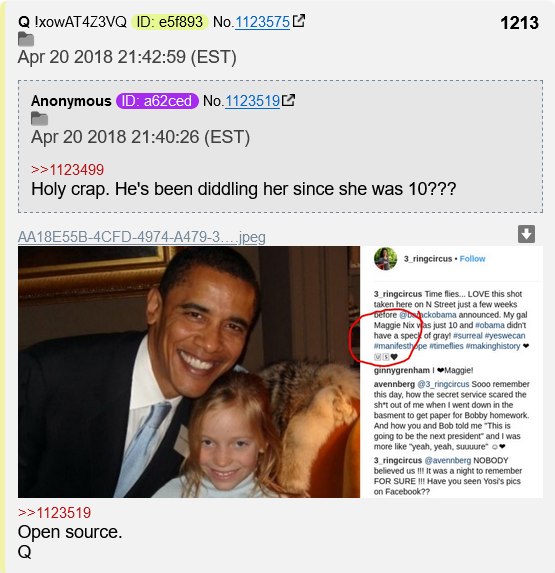Download the attached image via arrow icon
Screen dimensions: 555x573
526,234
